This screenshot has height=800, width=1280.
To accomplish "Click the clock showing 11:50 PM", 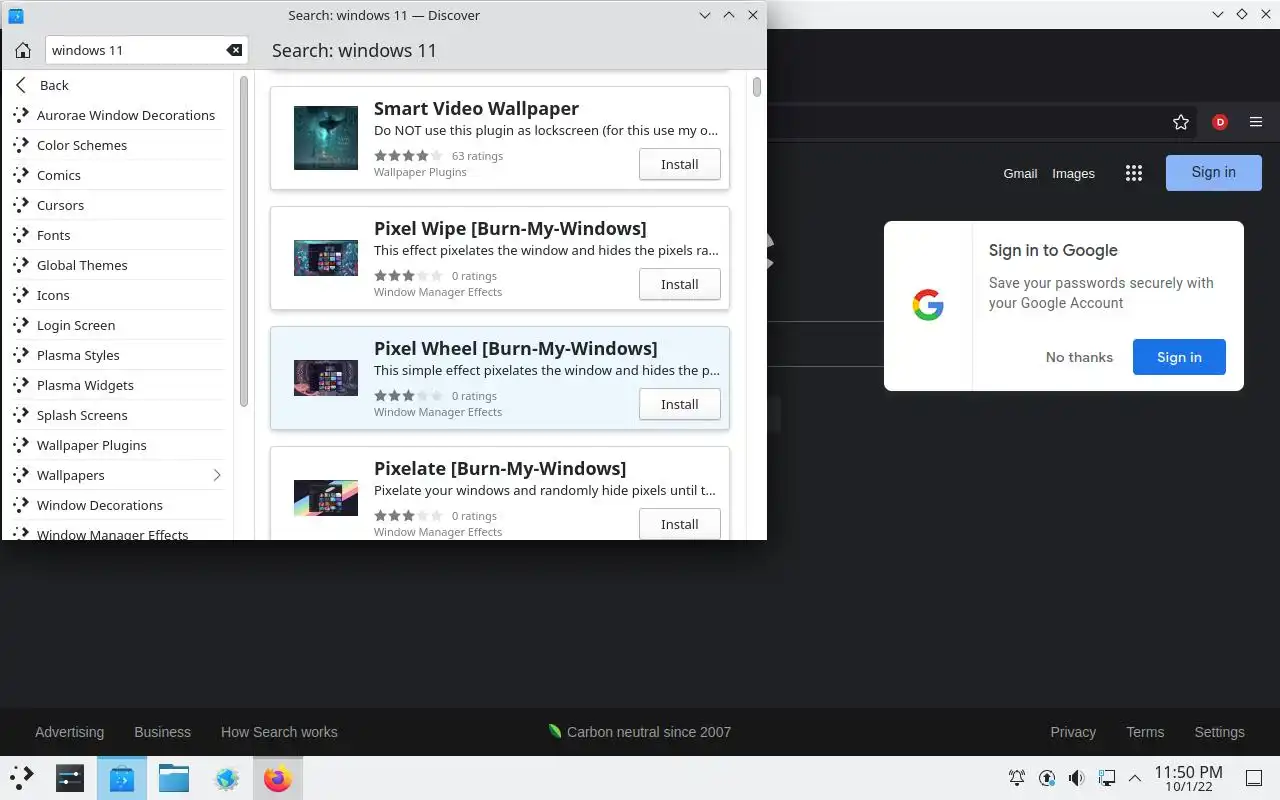I will coord(1188,778).
